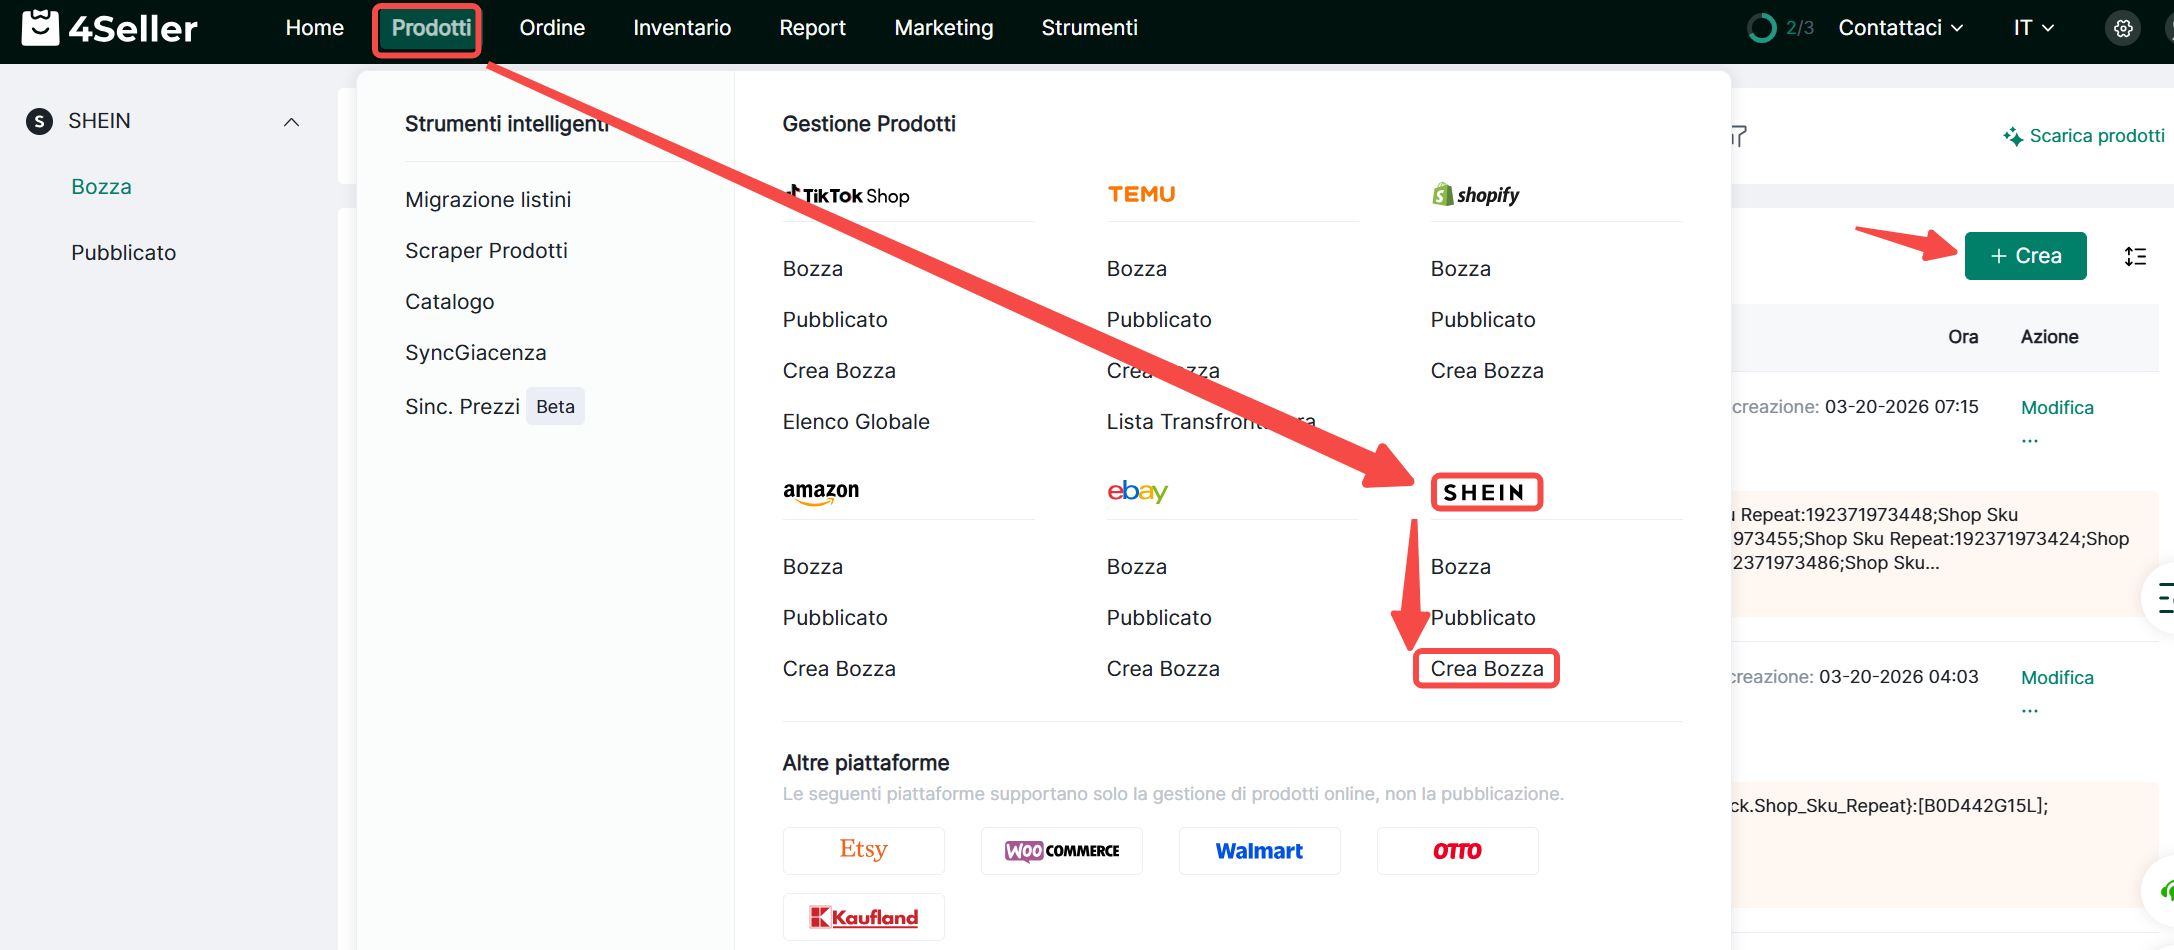Open the IT language dropdown

click(x=2033, y=28)
